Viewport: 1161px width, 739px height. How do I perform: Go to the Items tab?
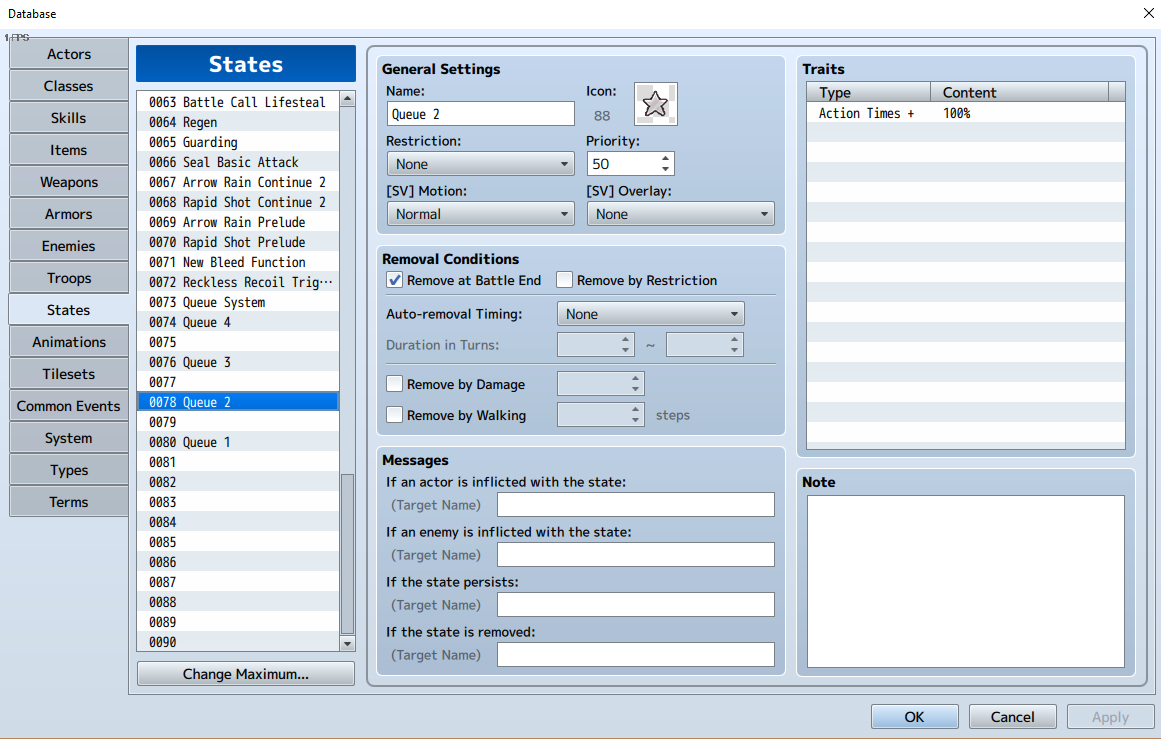[69, 150]
